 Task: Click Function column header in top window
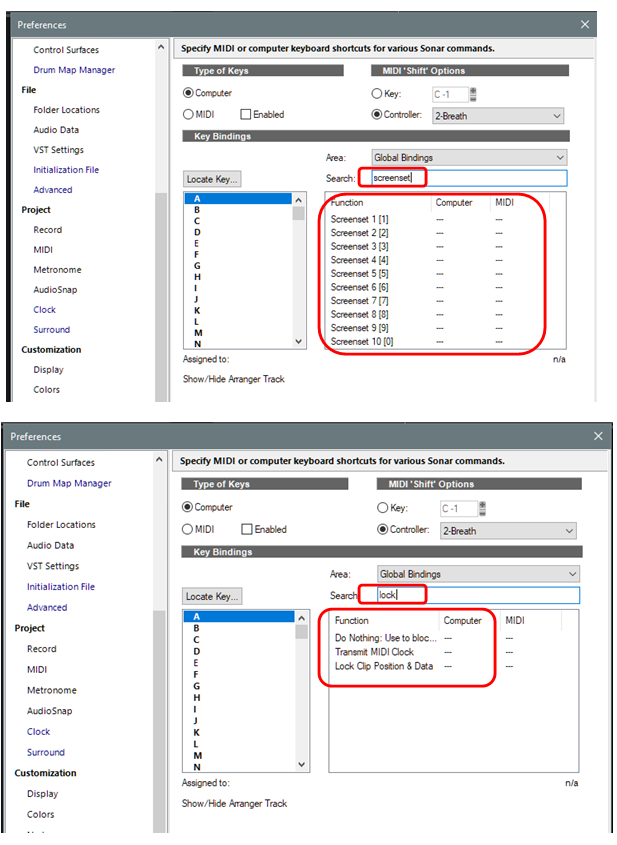[x=379, y=203]
